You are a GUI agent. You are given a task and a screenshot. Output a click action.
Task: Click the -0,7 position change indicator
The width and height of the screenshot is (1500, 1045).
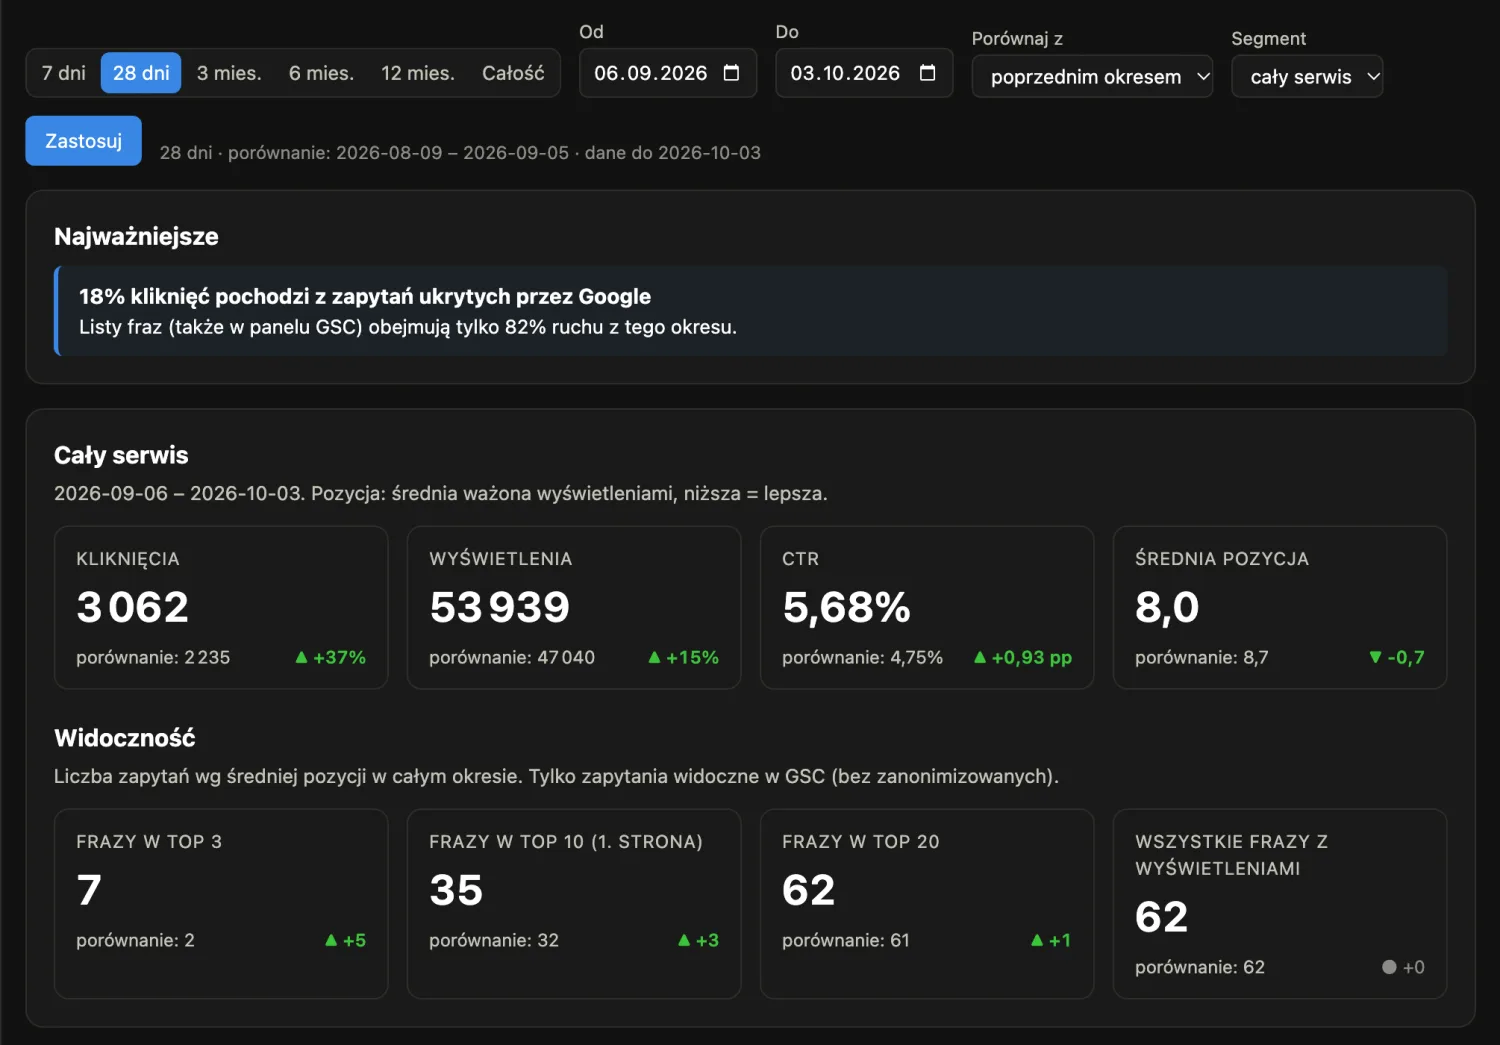tap(1397, 657)
